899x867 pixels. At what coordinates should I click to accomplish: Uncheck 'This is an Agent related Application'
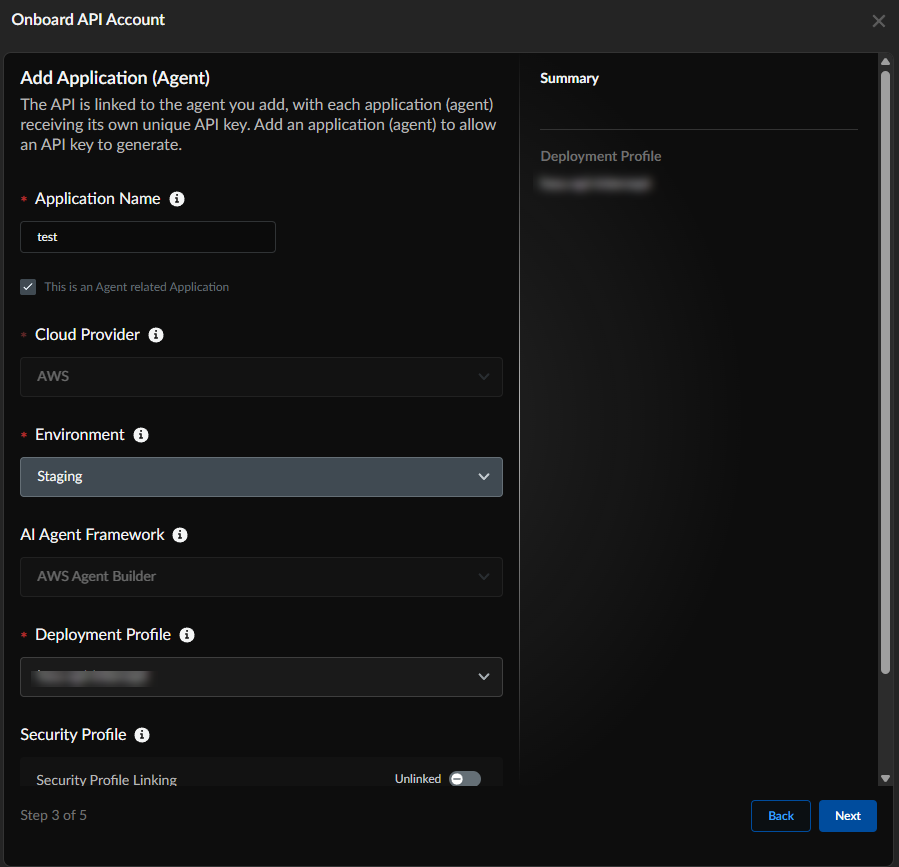point(28,287)
